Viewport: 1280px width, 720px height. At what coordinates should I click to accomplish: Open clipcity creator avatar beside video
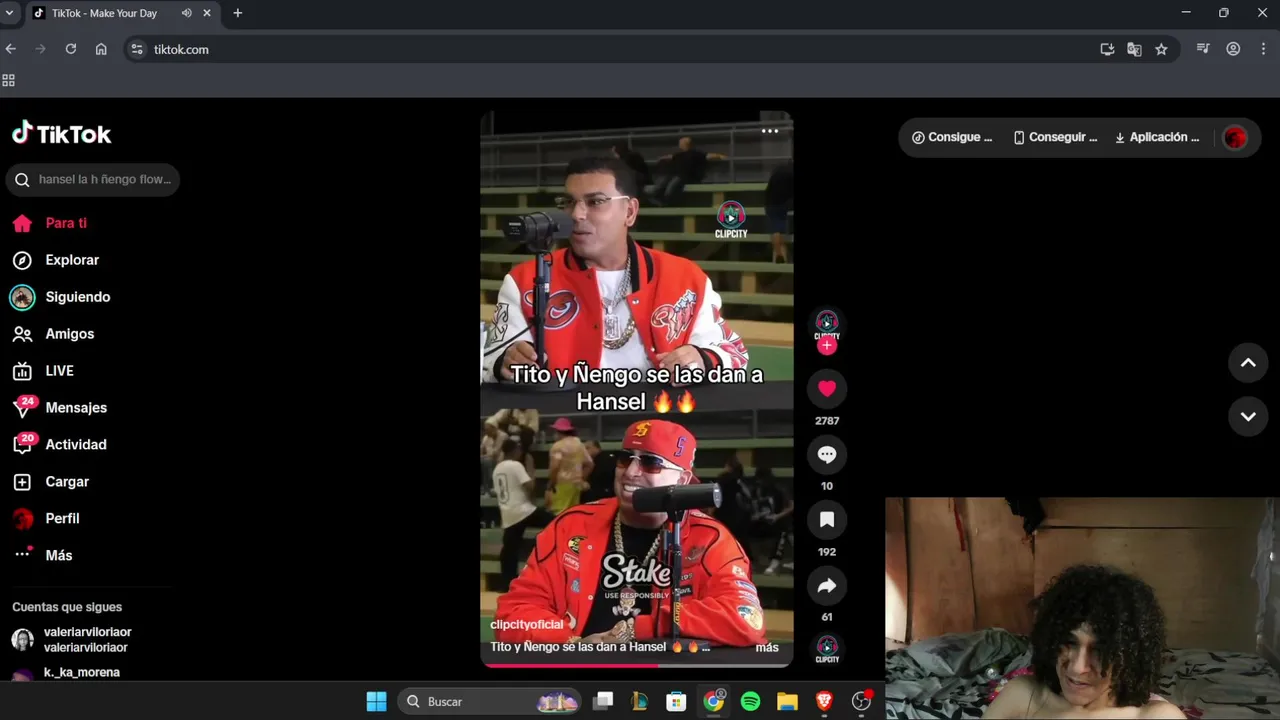[827, 324]
